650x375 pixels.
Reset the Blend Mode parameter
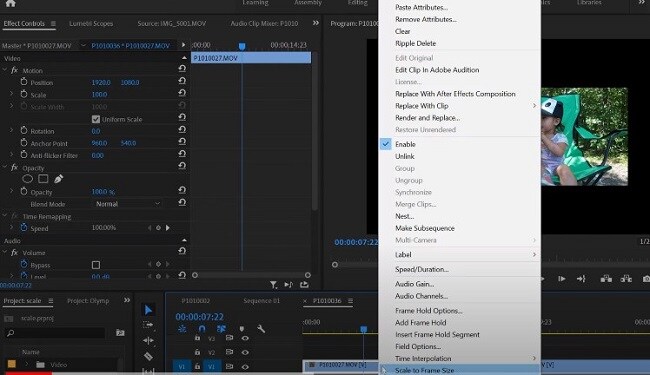(x=182, y=202)
